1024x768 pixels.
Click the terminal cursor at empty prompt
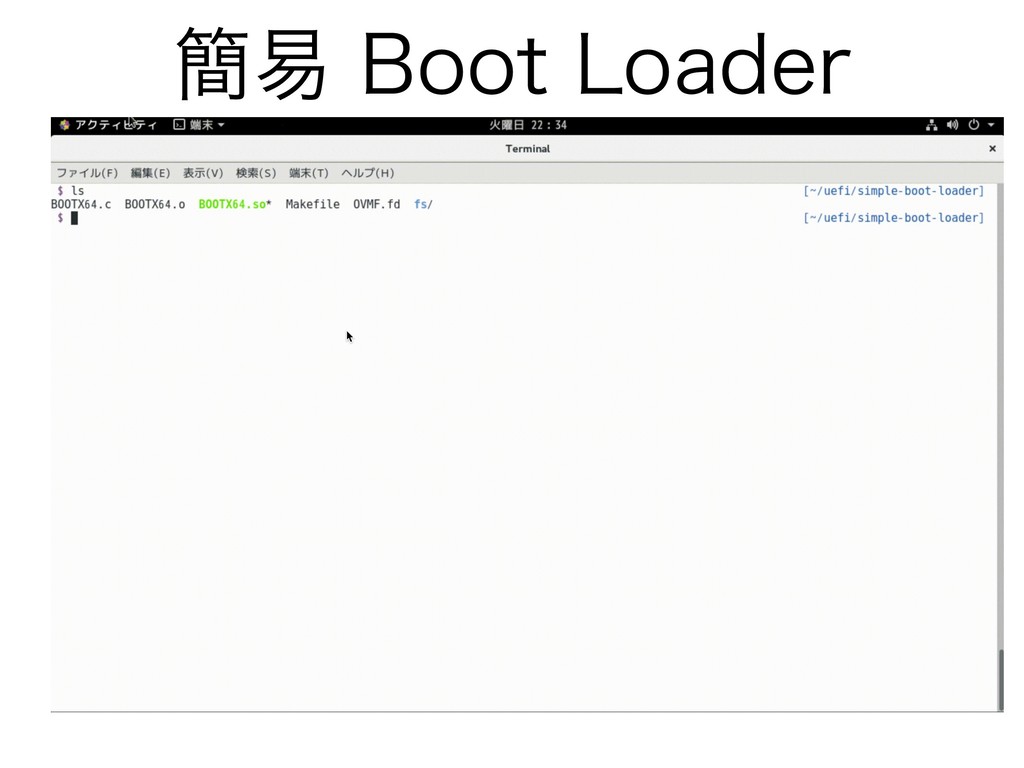[74, 218]
